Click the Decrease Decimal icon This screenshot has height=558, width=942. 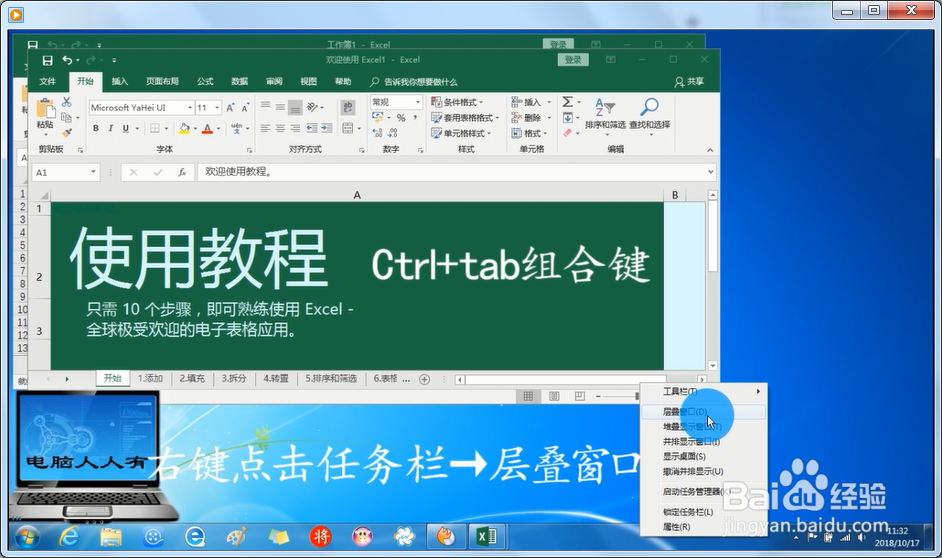392,133
